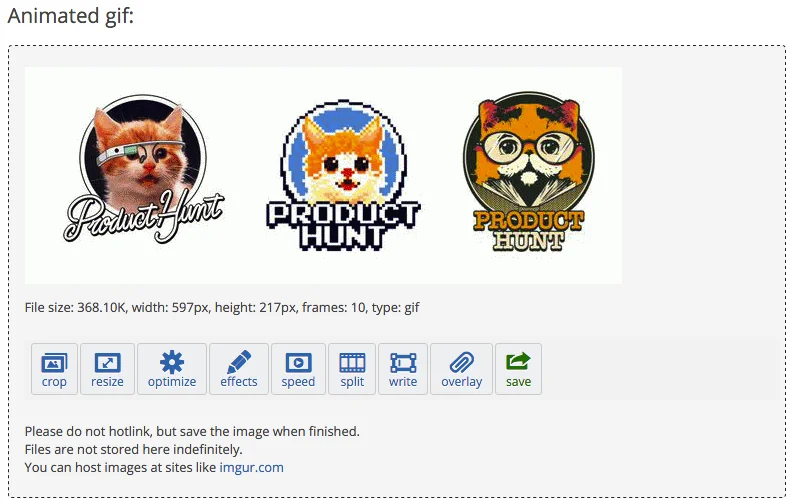The height and width of the screenshot is (501, 791).
Task: Open the resize tool
Action: [107, 369]
